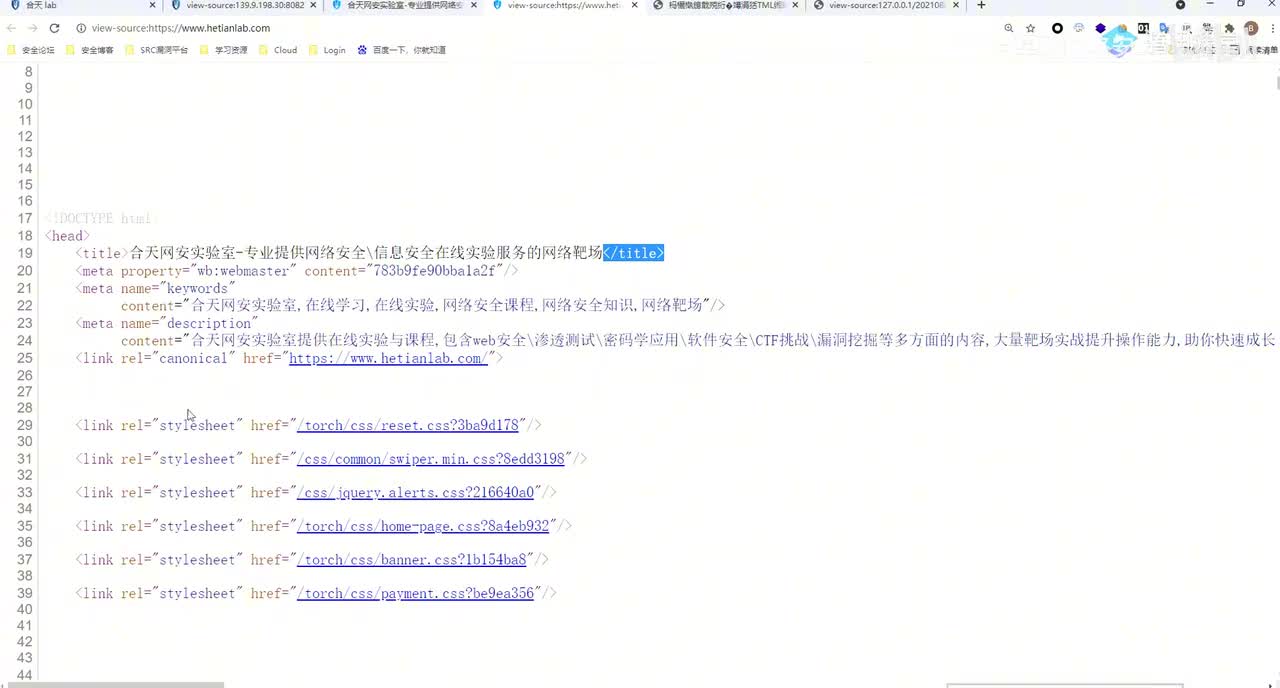
Task: Open the 'SRC漏洞平台' bookmark folder
Action: 156,50
